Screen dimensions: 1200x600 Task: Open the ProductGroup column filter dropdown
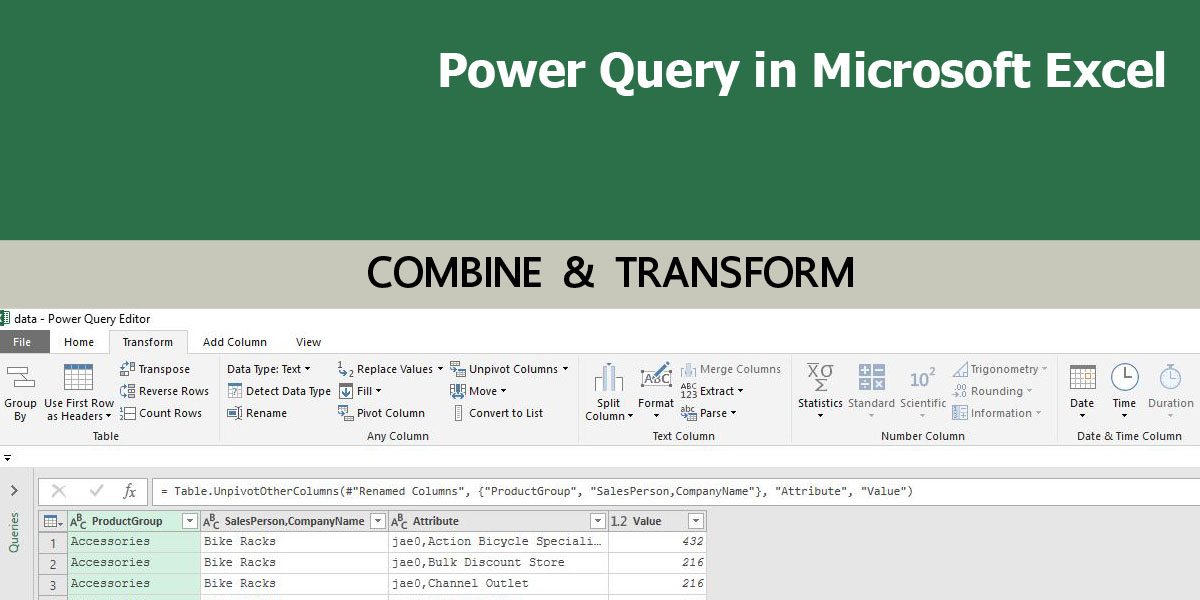189,521
